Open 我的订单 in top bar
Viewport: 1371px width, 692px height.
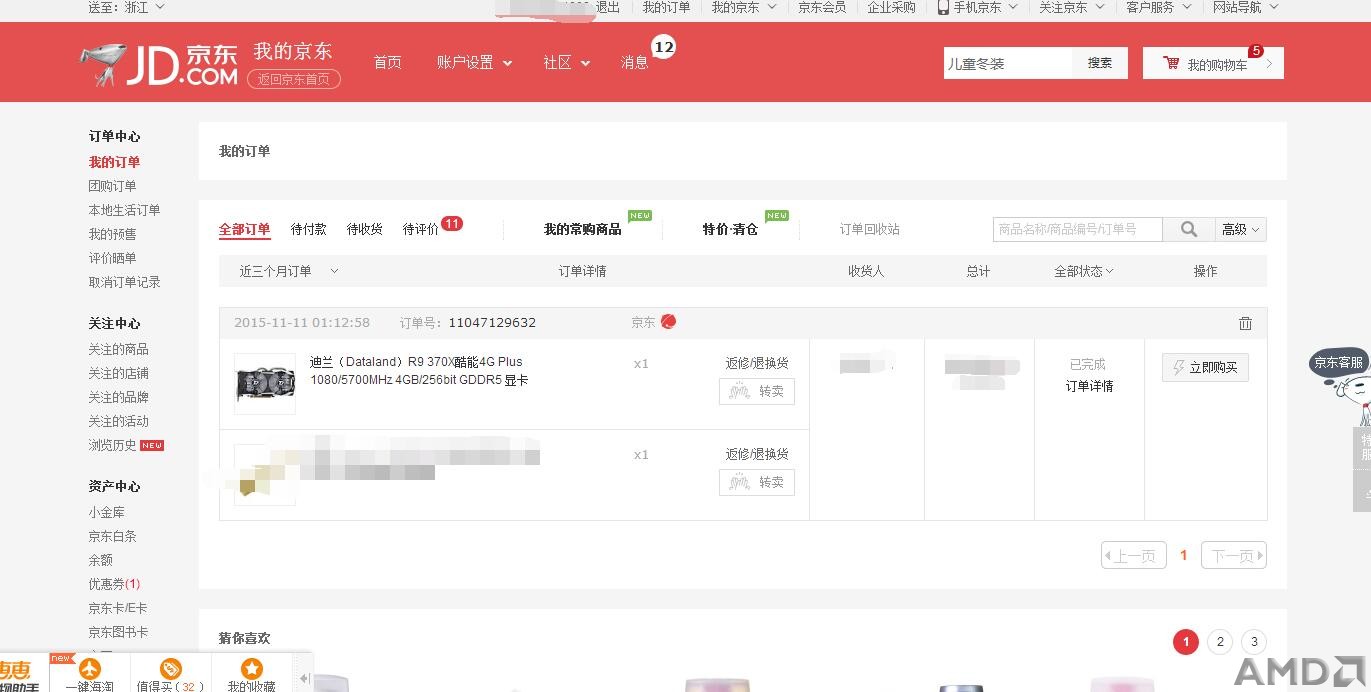tap(666, 7)
